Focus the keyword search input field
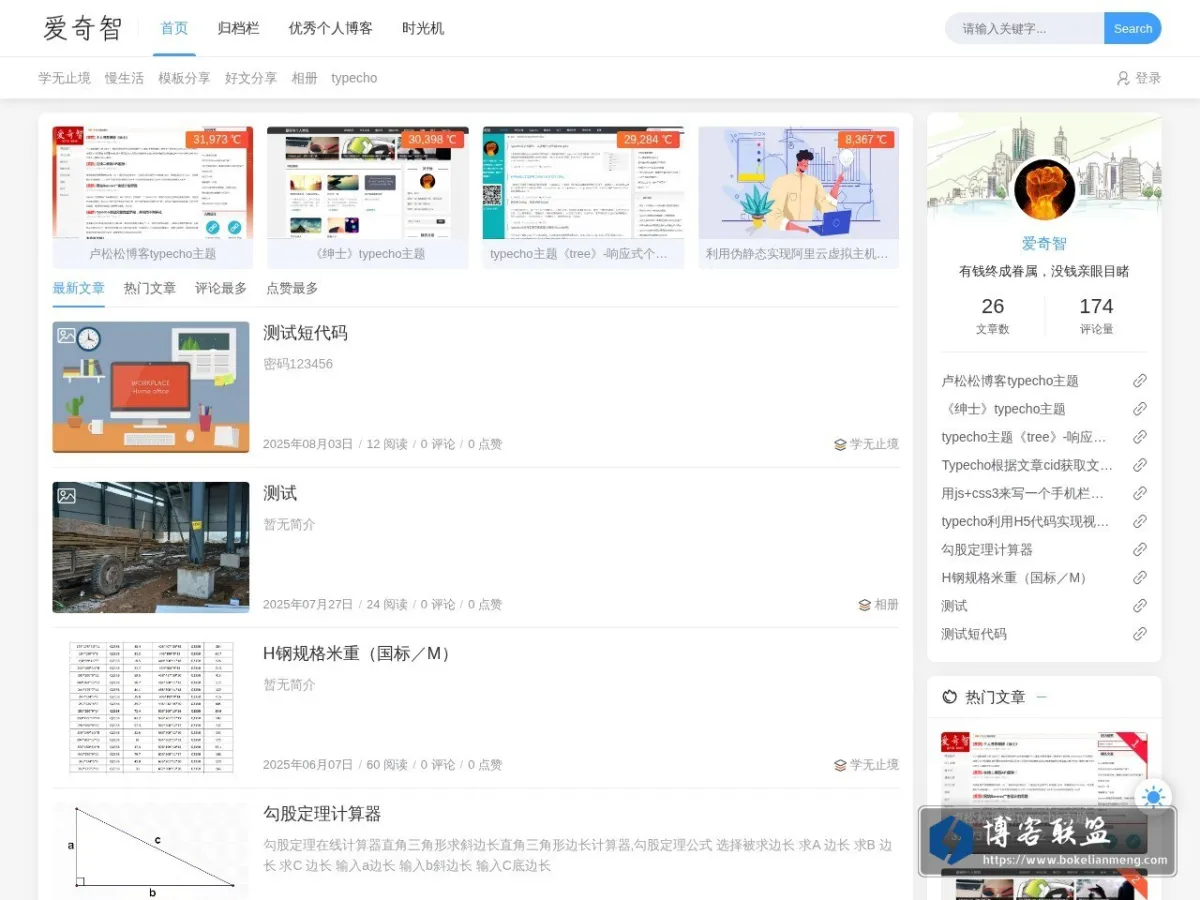This screenshot has height=900, width=1200. [1025, 28]
